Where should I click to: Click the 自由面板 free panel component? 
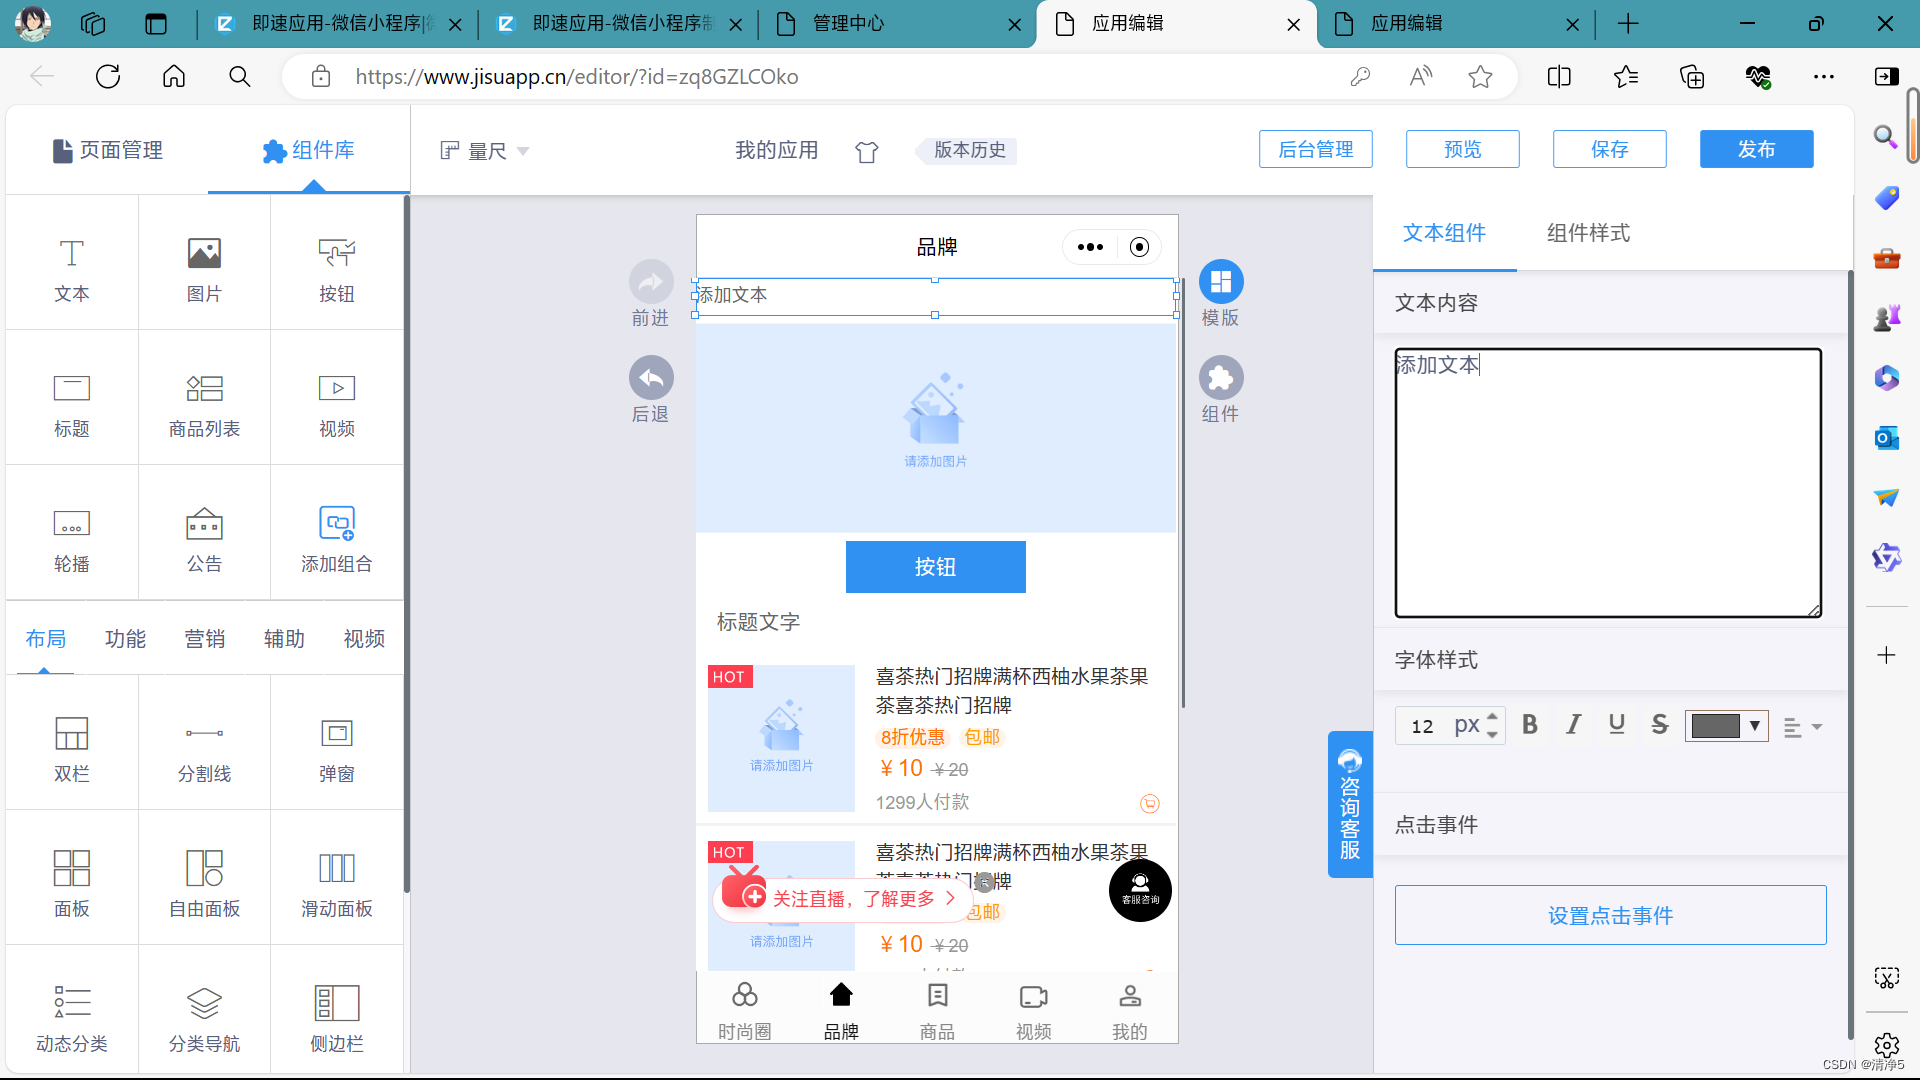[204, 883]
